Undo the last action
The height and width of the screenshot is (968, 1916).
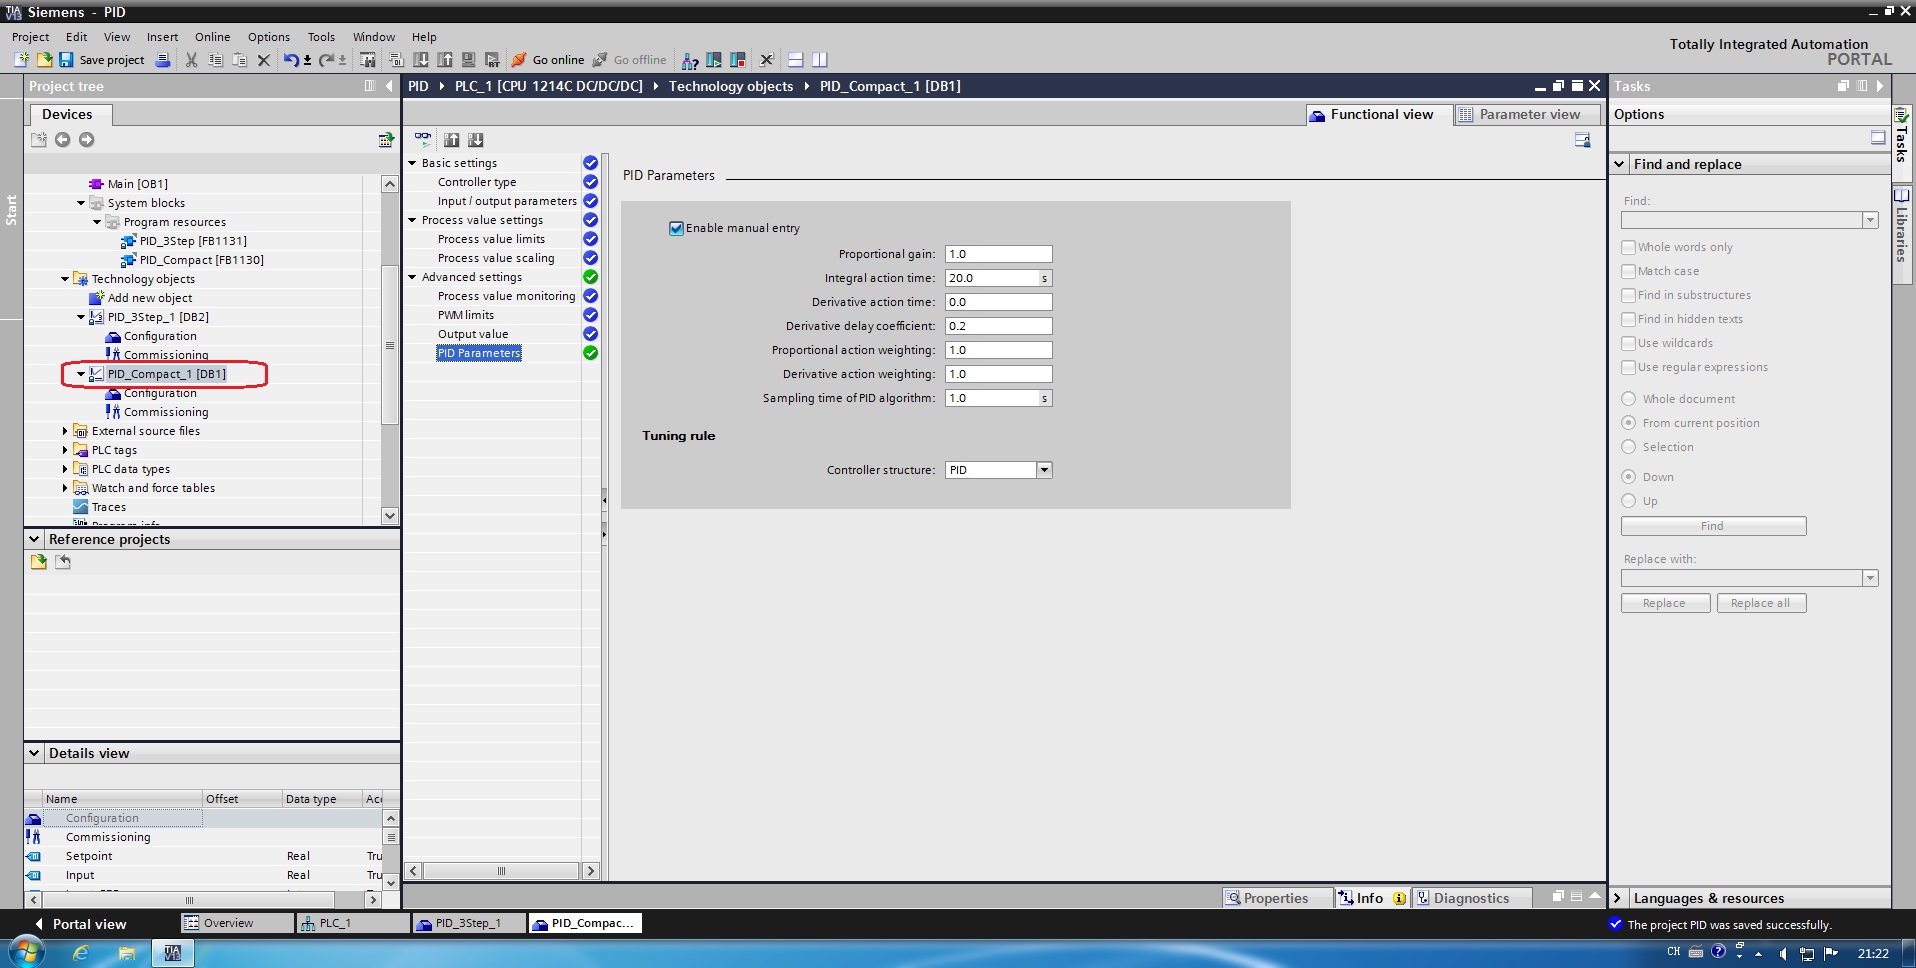[x=290, y=60]
